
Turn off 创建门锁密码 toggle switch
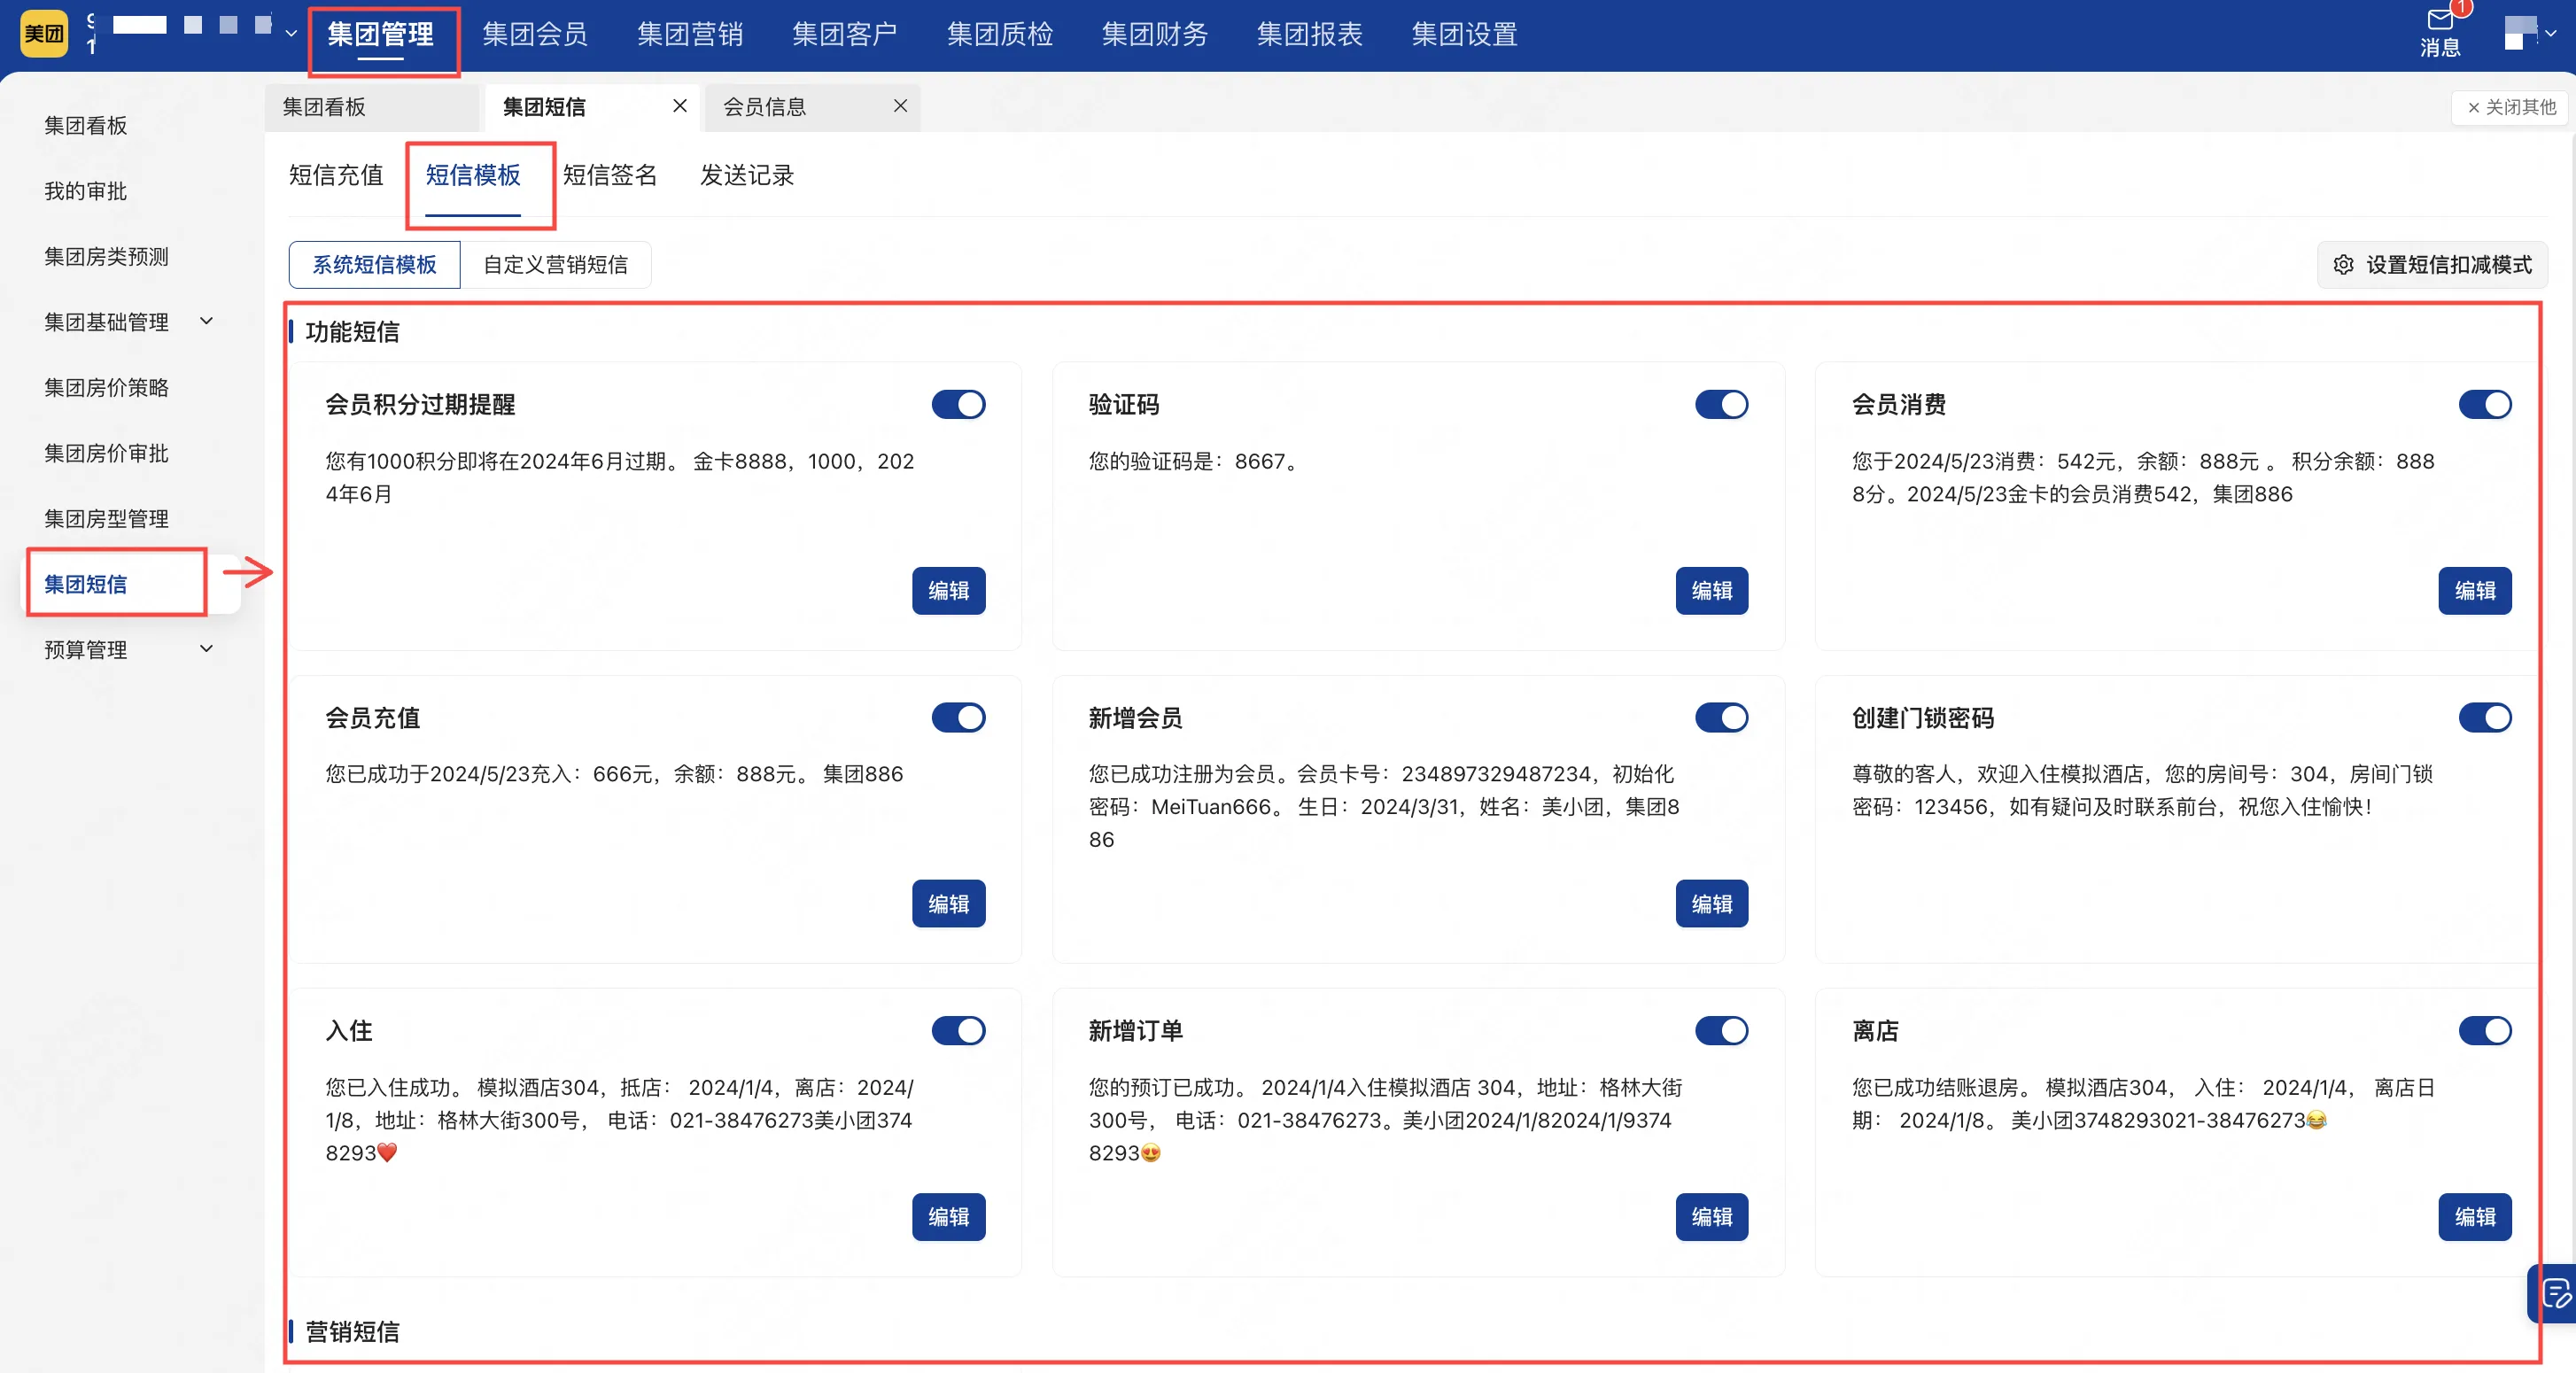click(x=2484, y=718)
